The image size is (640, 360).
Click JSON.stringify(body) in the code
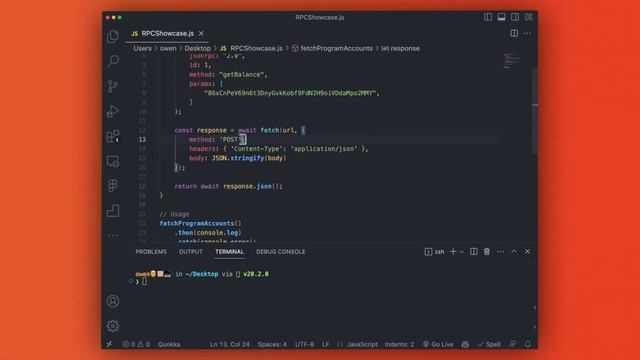coord(249,158)
